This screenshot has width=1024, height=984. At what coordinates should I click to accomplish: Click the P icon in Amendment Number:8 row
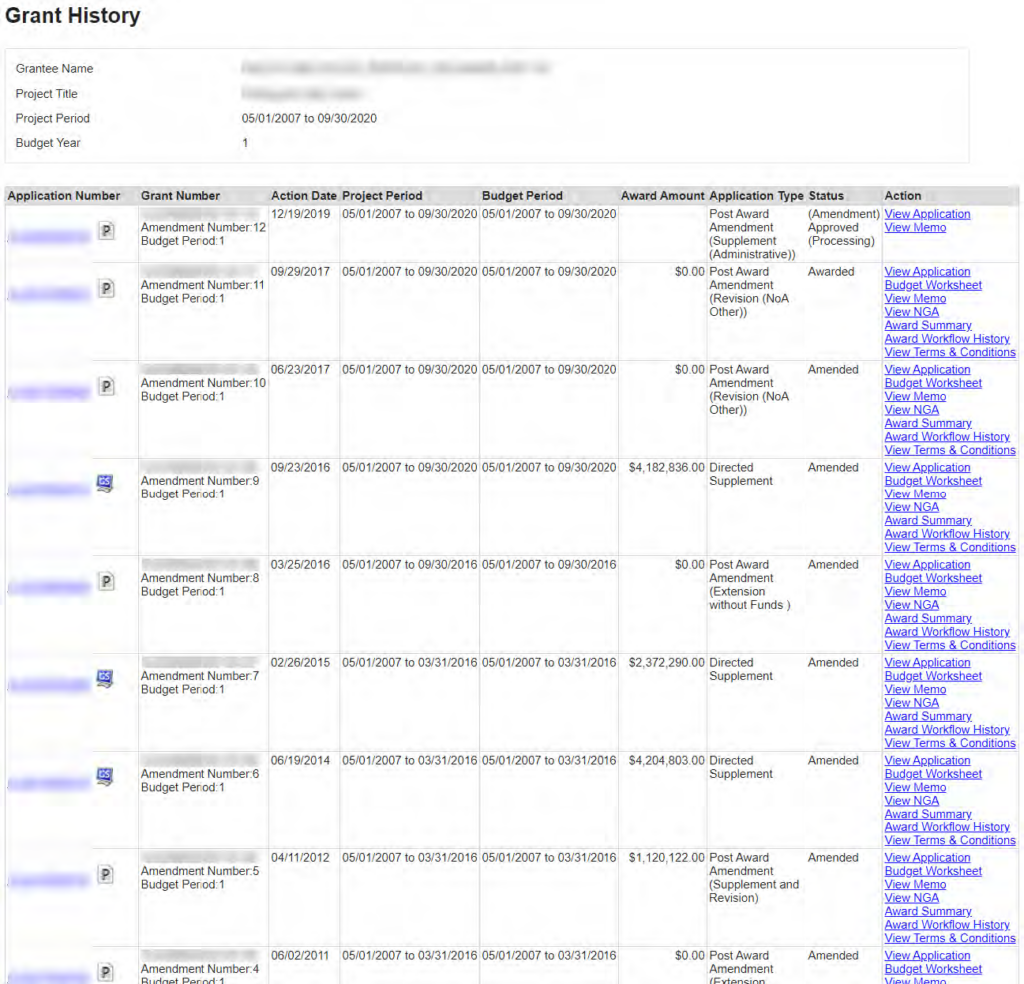coord(106,582)
